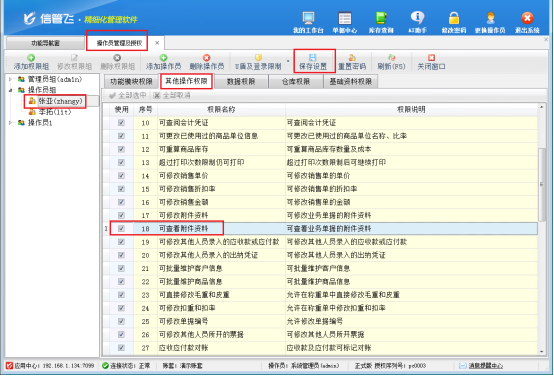Click 保存设置 toolbar button
This screenshot has height=376, width=554.
313,61
